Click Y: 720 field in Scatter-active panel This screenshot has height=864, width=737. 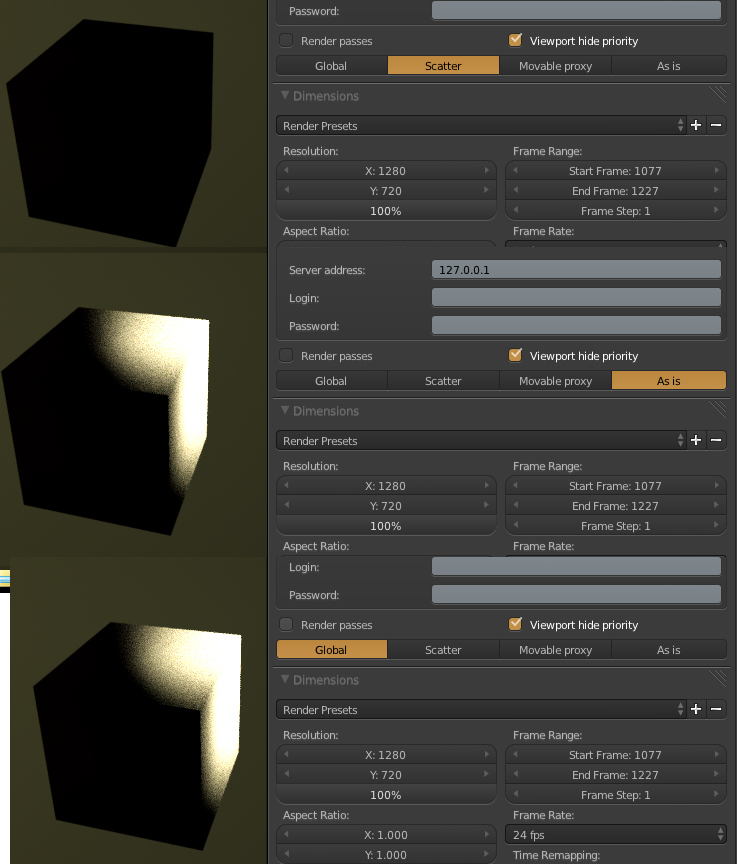[x=386, y=191]
